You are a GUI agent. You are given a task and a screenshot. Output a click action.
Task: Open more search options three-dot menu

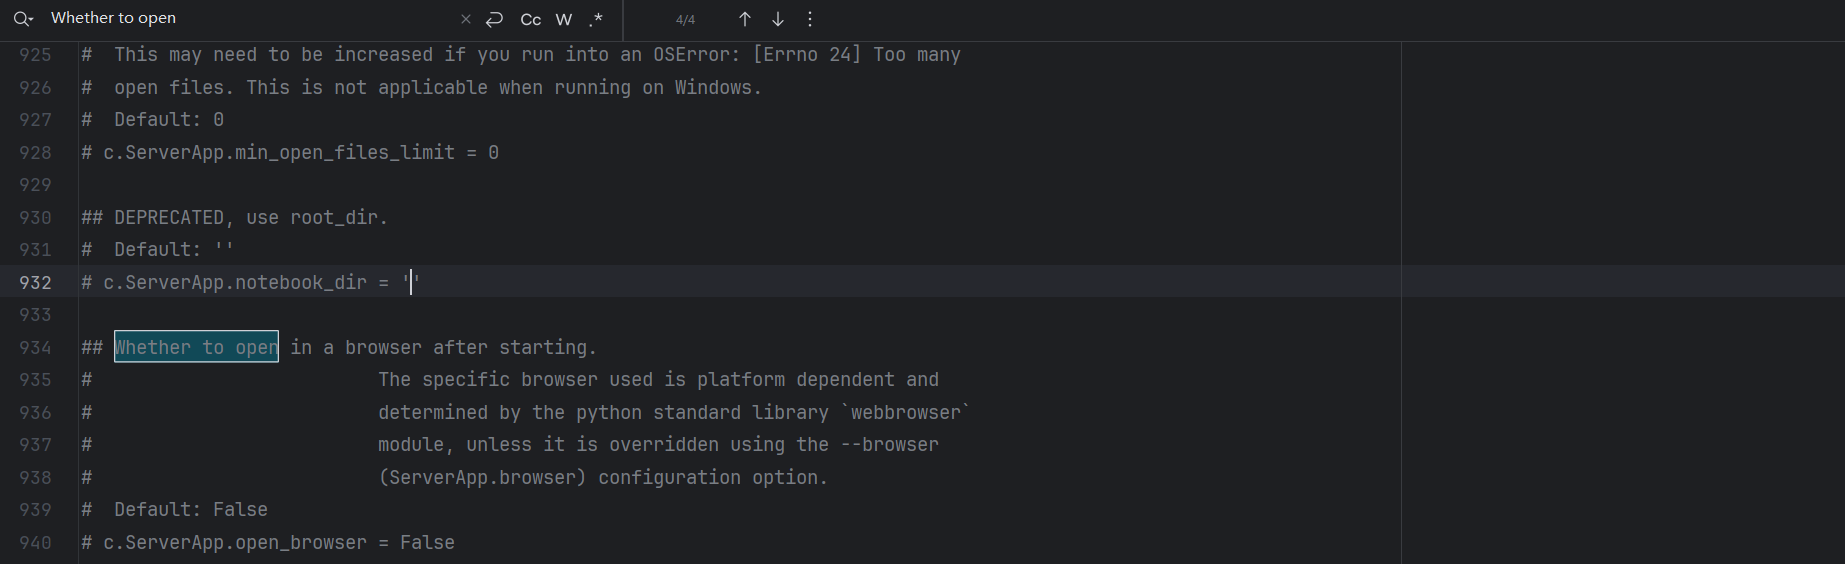(810, 19)
